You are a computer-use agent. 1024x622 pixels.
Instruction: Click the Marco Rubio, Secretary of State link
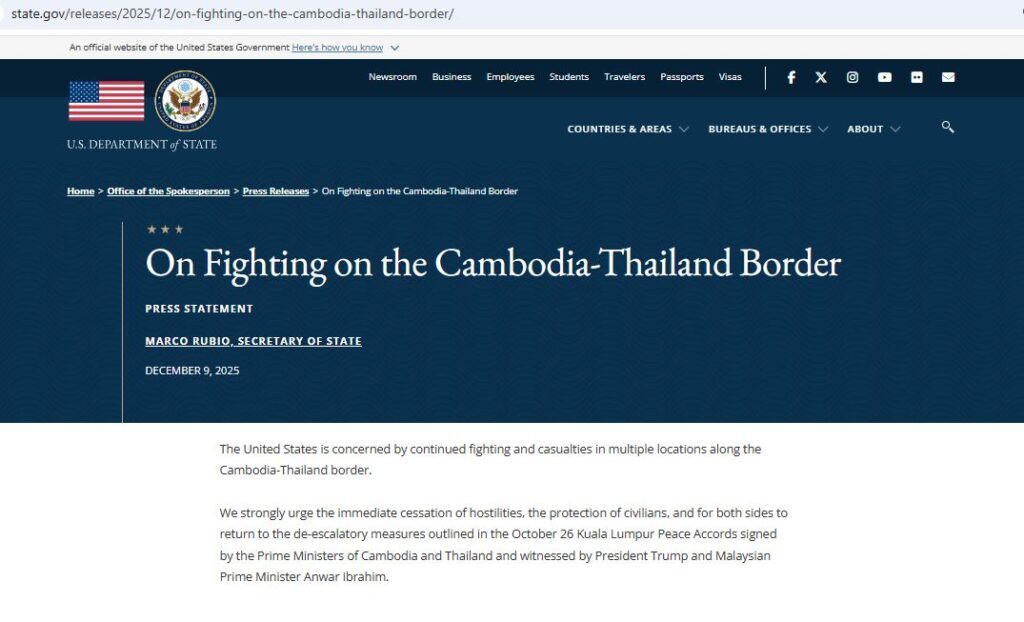[253, 341]
